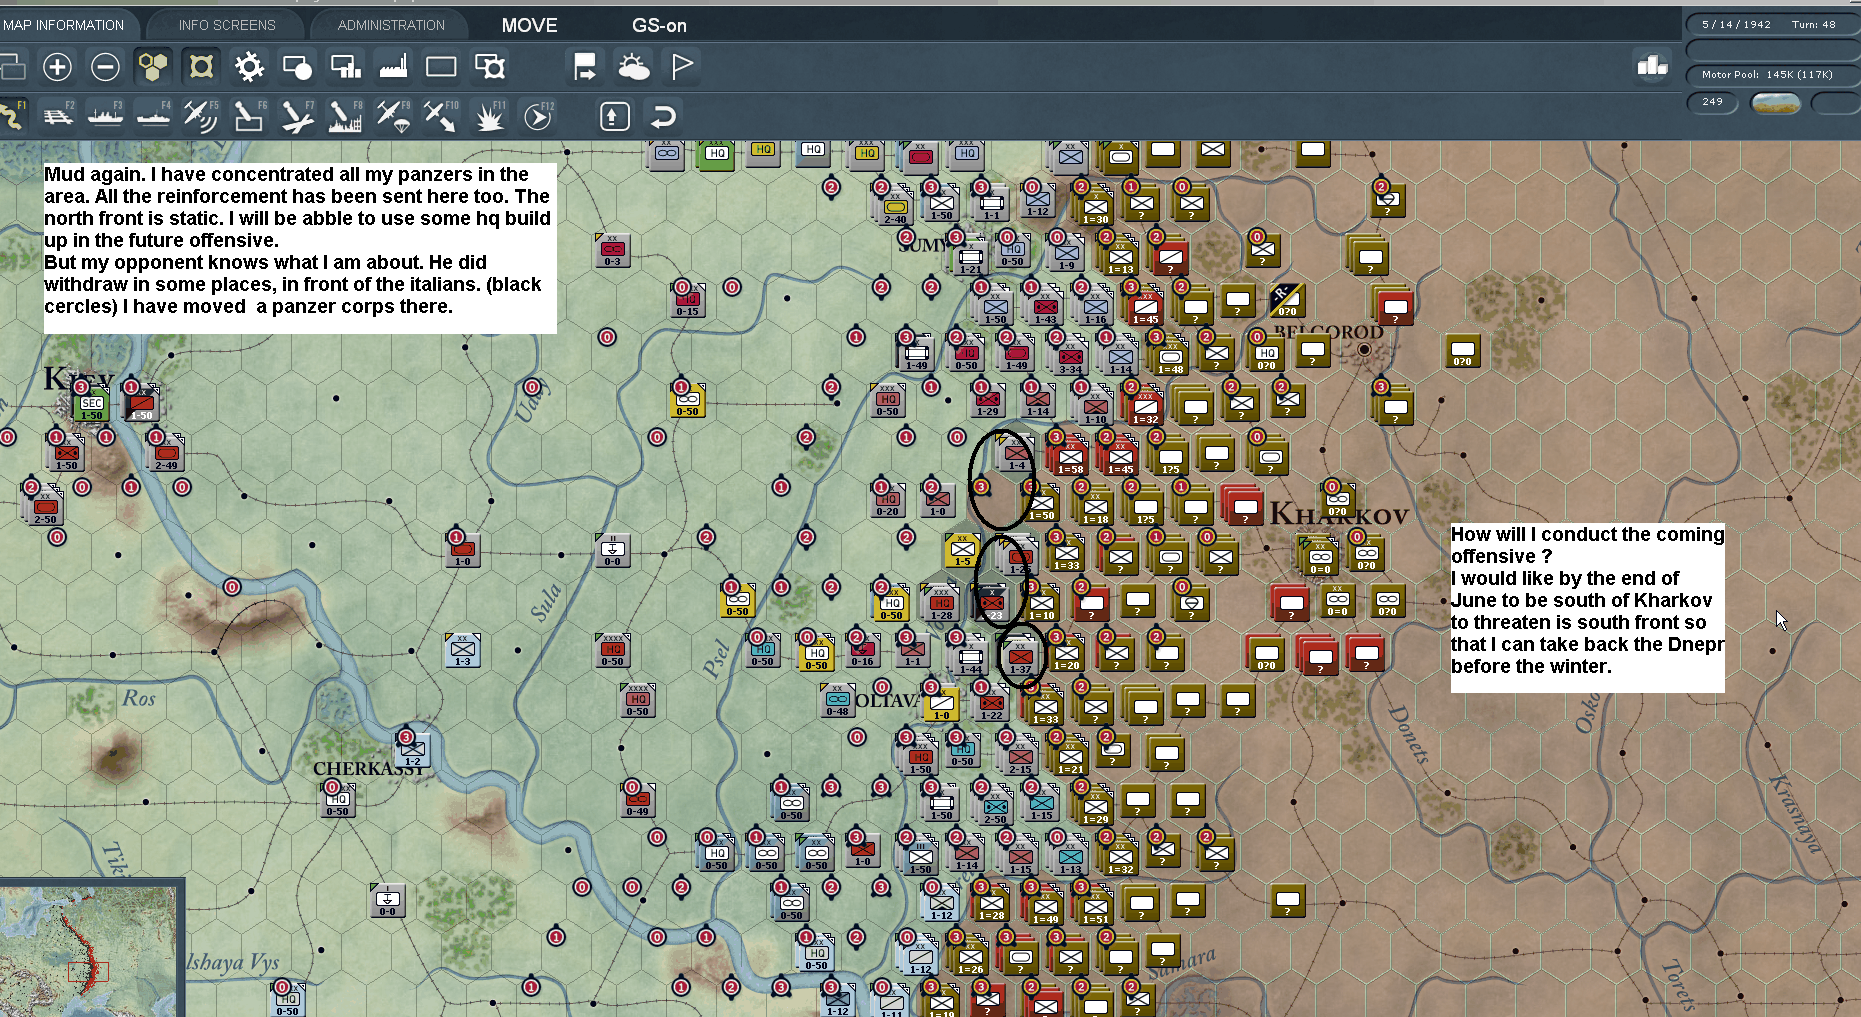Click the landscape weather indicator pill

1776,102
